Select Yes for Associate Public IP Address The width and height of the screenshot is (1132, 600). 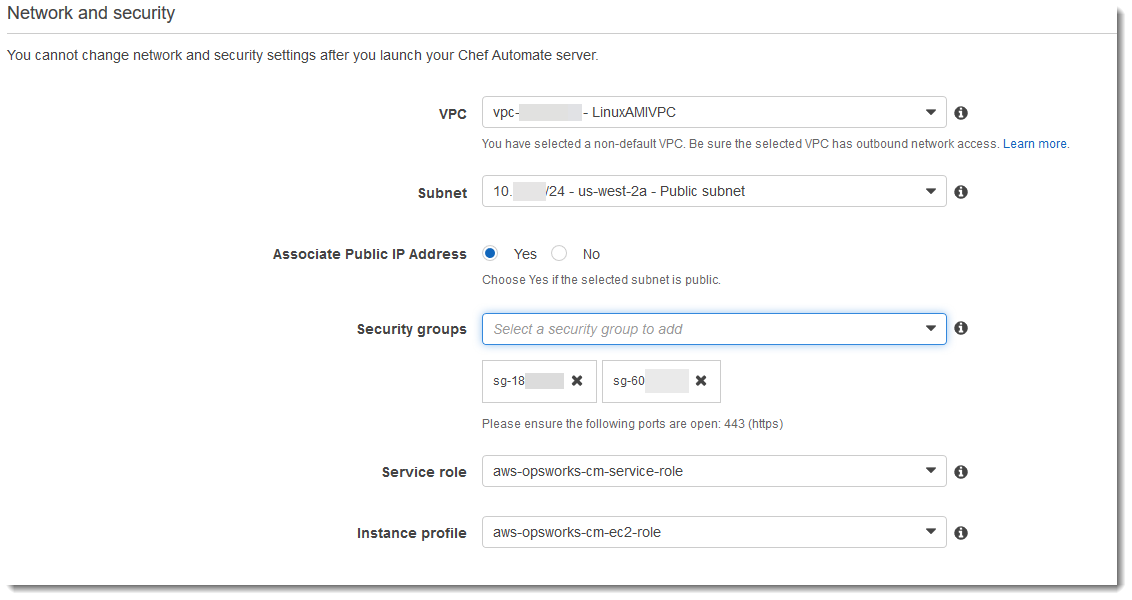490,253
